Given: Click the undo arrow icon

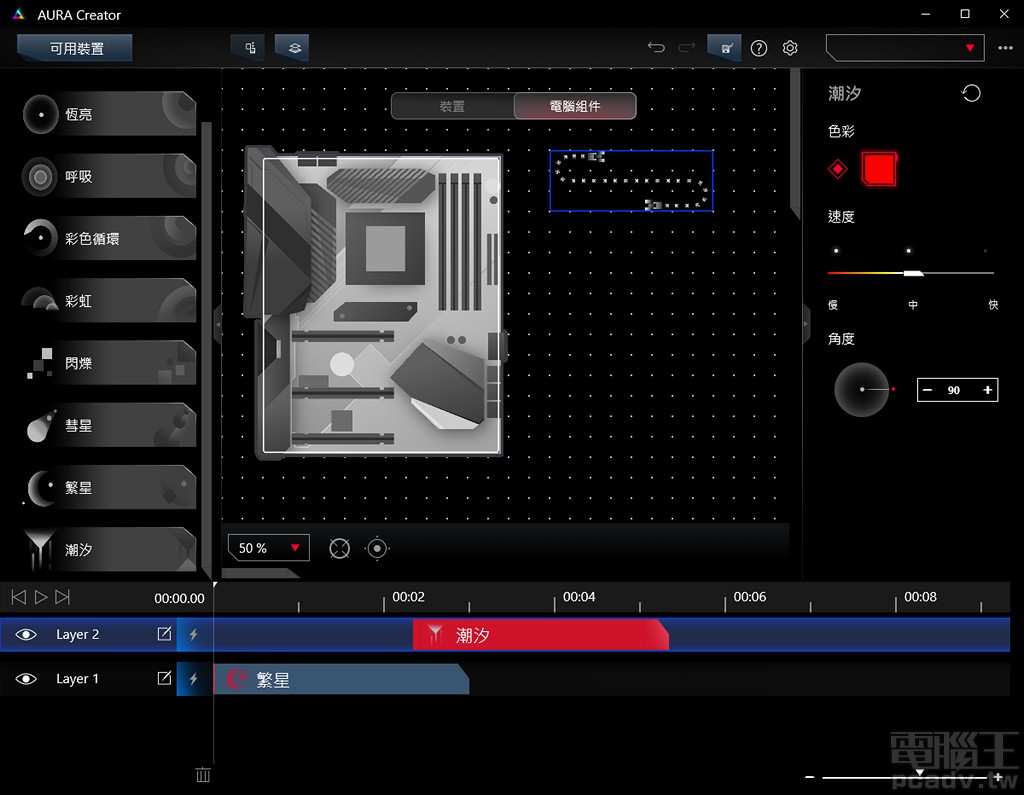Looking at the screenshot, I should coord(656,48).
